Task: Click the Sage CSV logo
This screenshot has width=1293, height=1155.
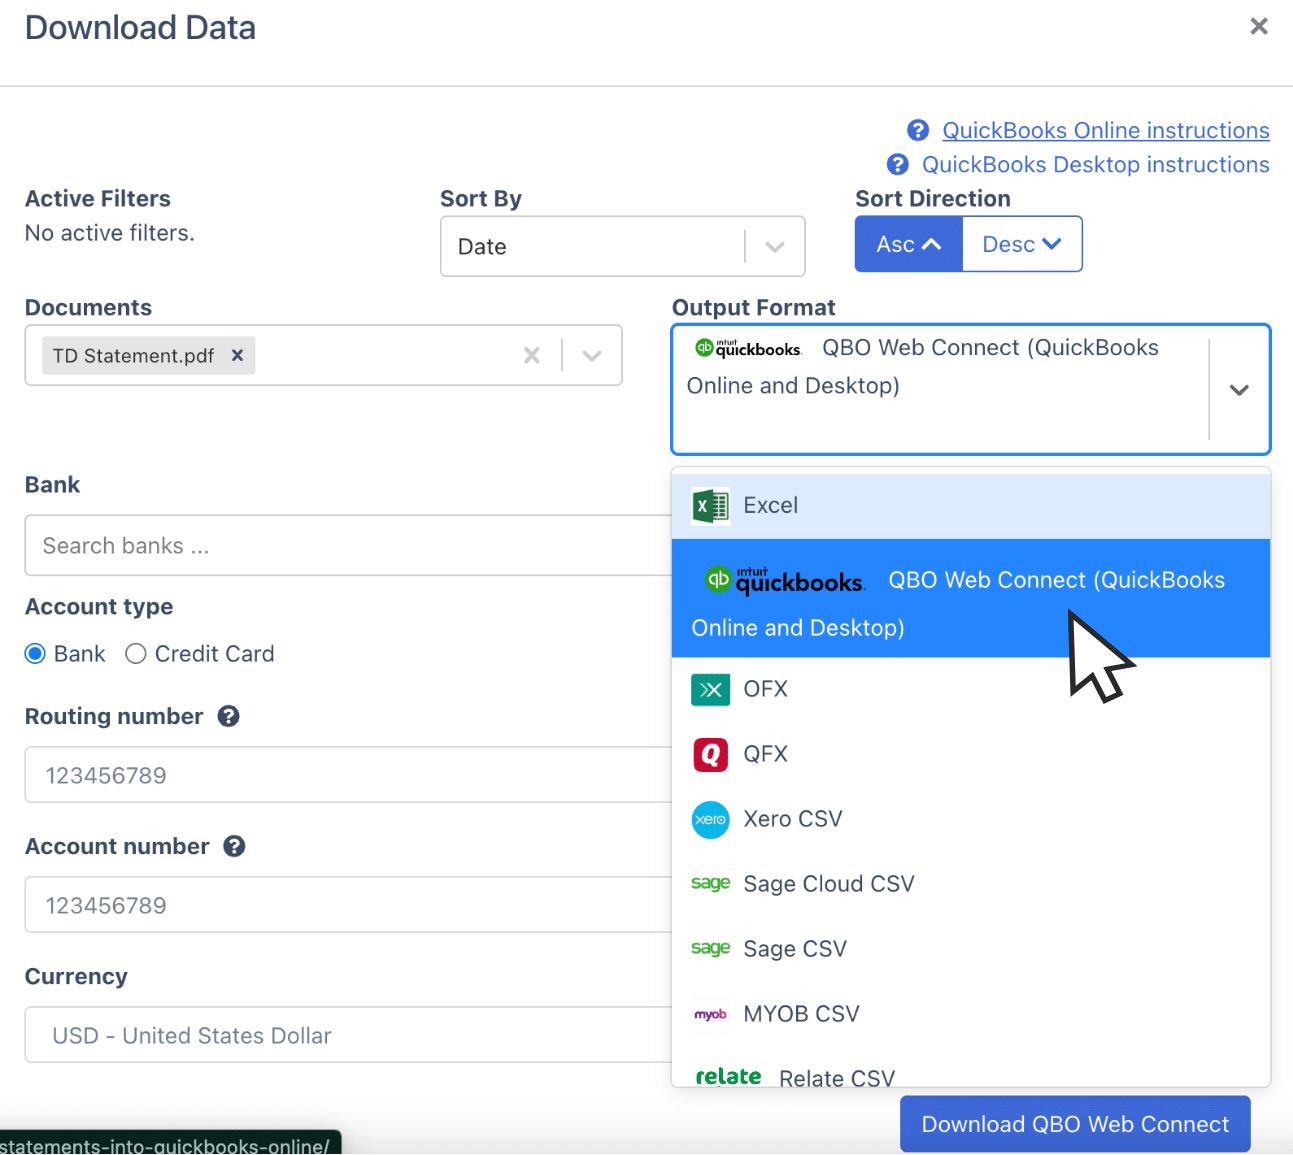Action: tap(710, 948)
